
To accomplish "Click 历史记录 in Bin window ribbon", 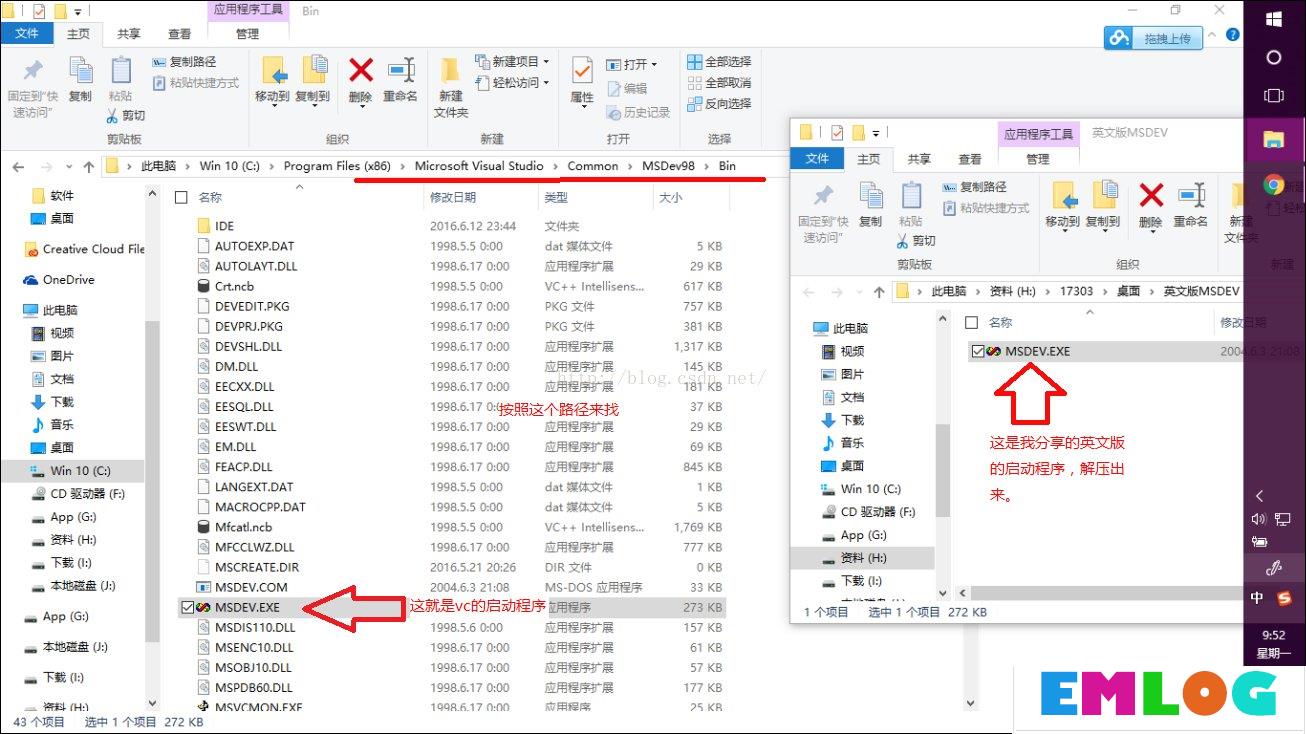I will 638,112.
